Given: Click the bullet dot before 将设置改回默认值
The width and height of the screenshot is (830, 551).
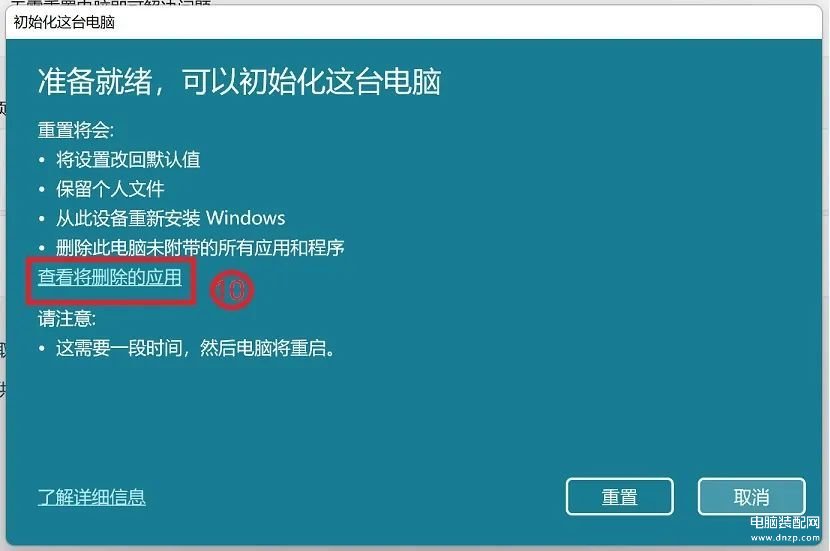Looking at the screenshot, I should tap(42, 160).
